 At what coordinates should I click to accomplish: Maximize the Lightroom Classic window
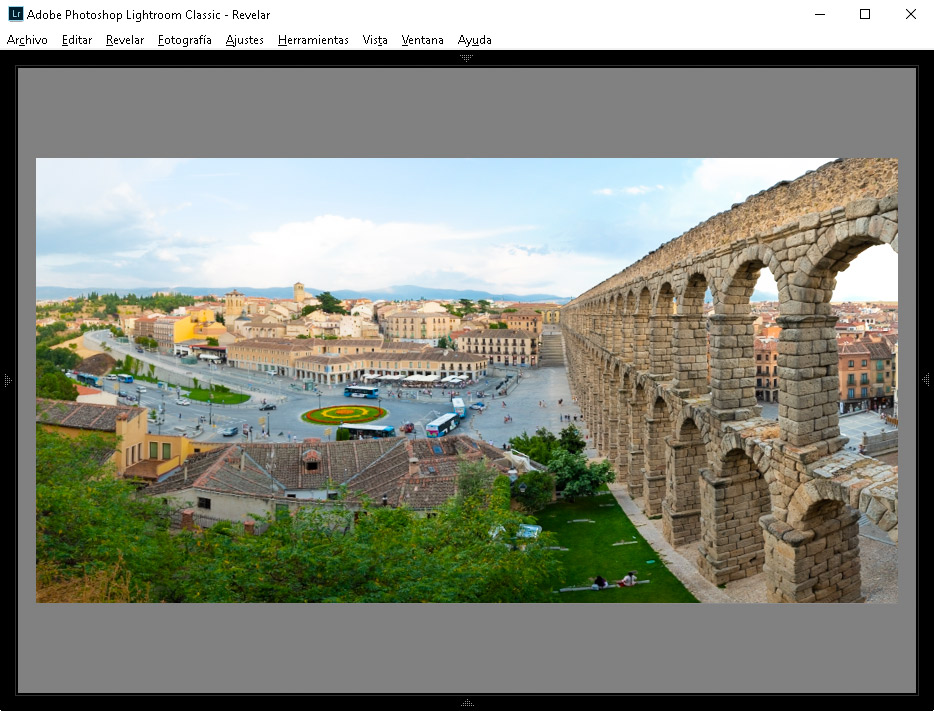click(865, 14)
